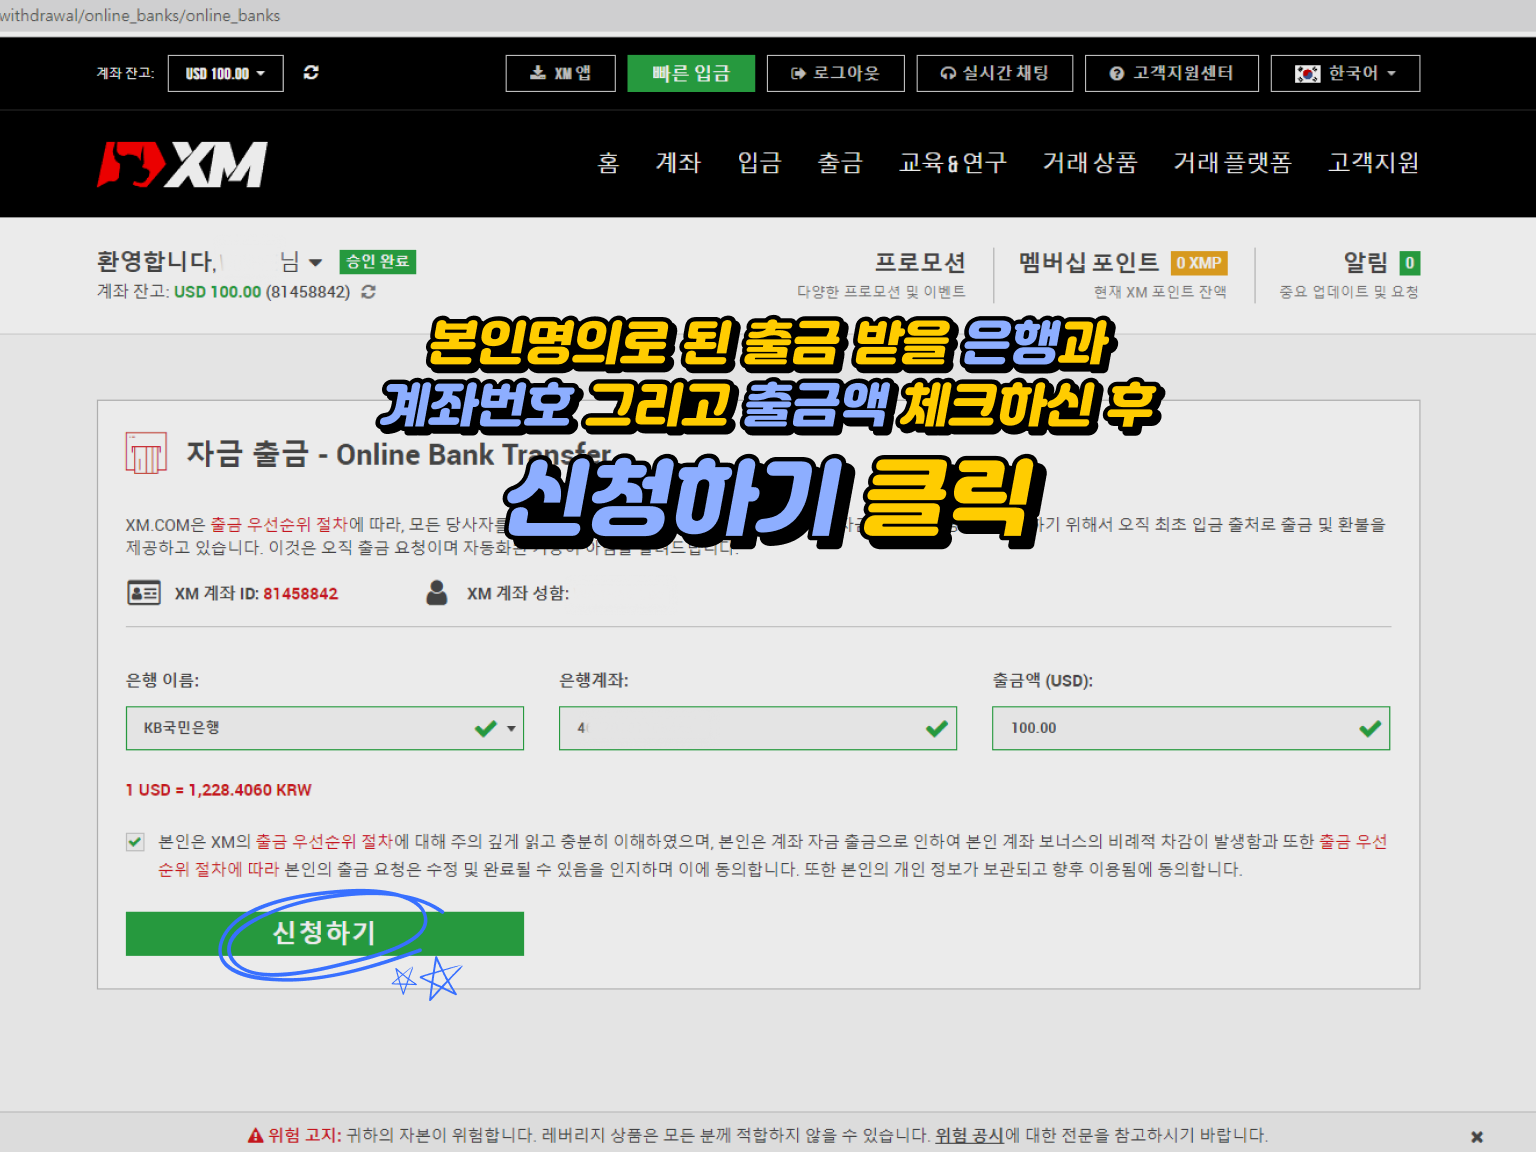Uncheck the withdrawal agreement checkbox
Screen dimensions: 1536x1153
(x=135, y=841)
